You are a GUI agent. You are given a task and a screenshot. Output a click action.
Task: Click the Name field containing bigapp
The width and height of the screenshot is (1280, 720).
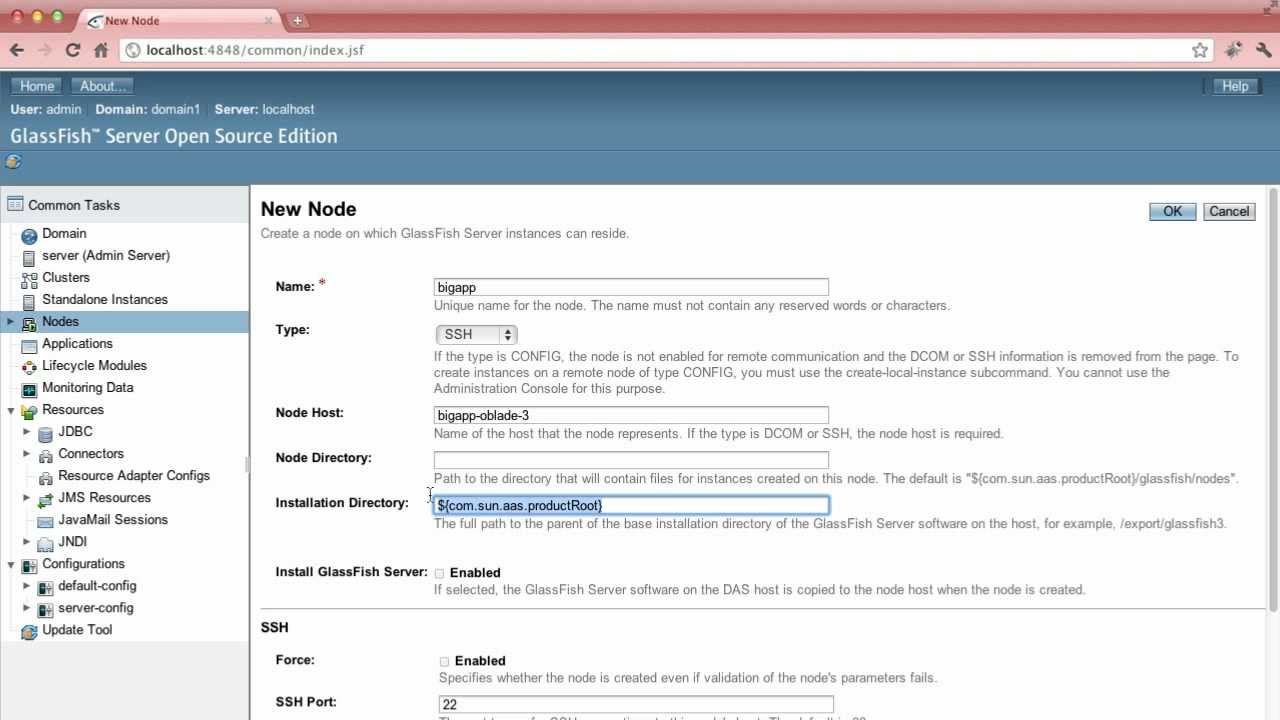pos(631,287)
